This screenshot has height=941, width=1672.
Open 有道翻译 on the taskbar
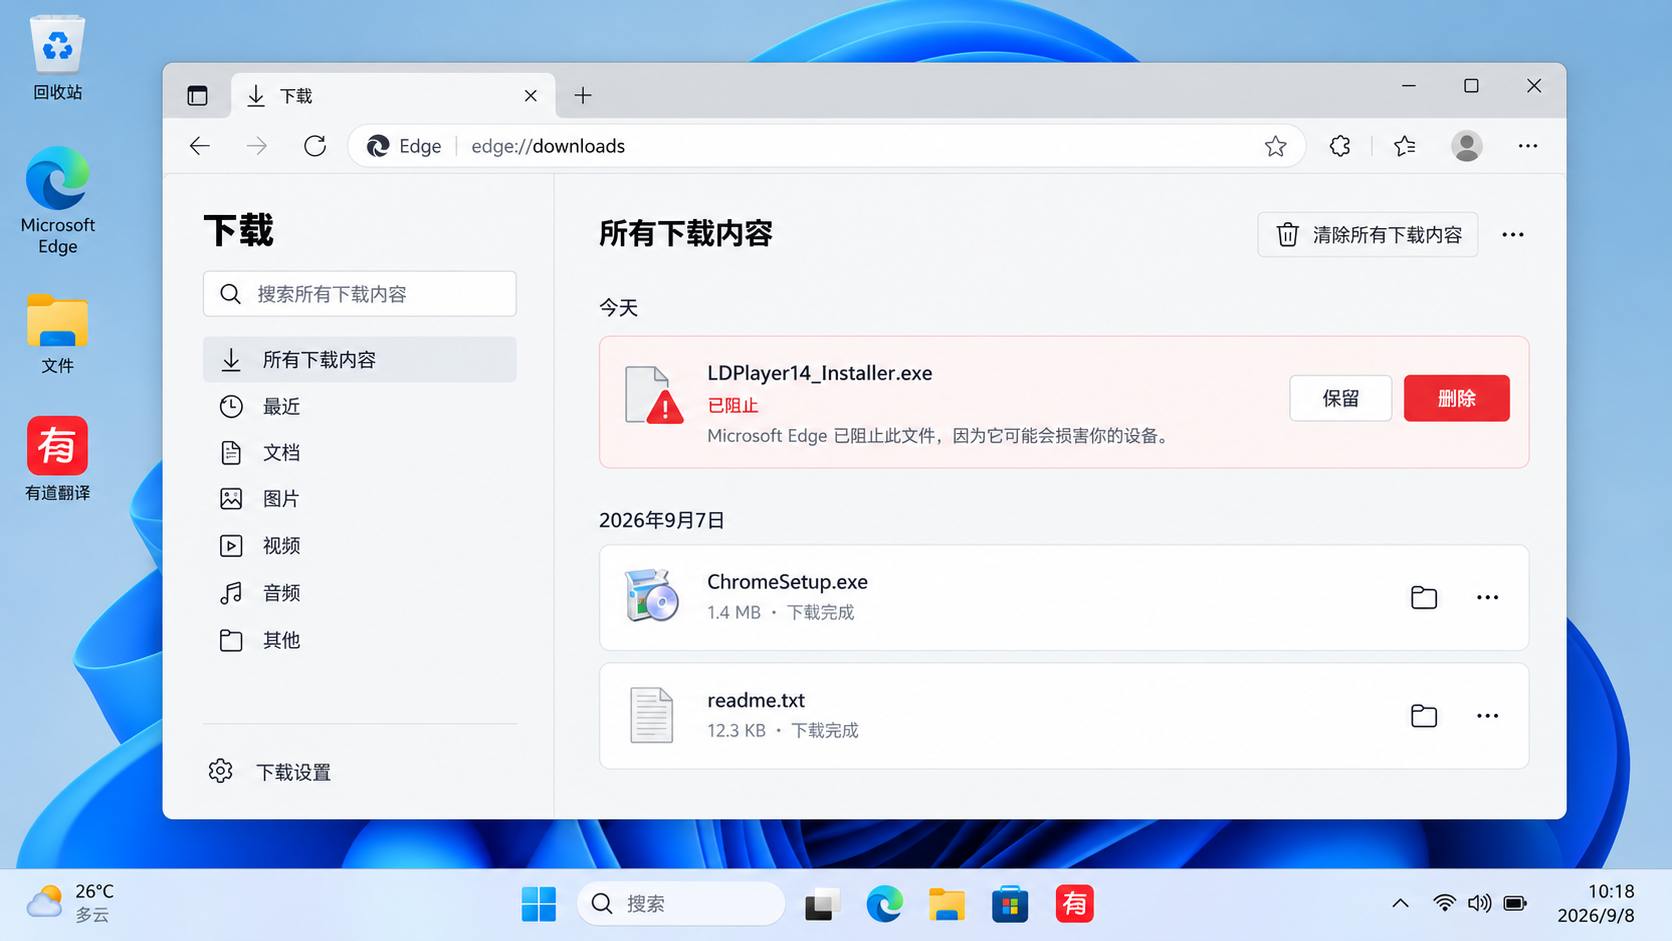click(1074, 904)
